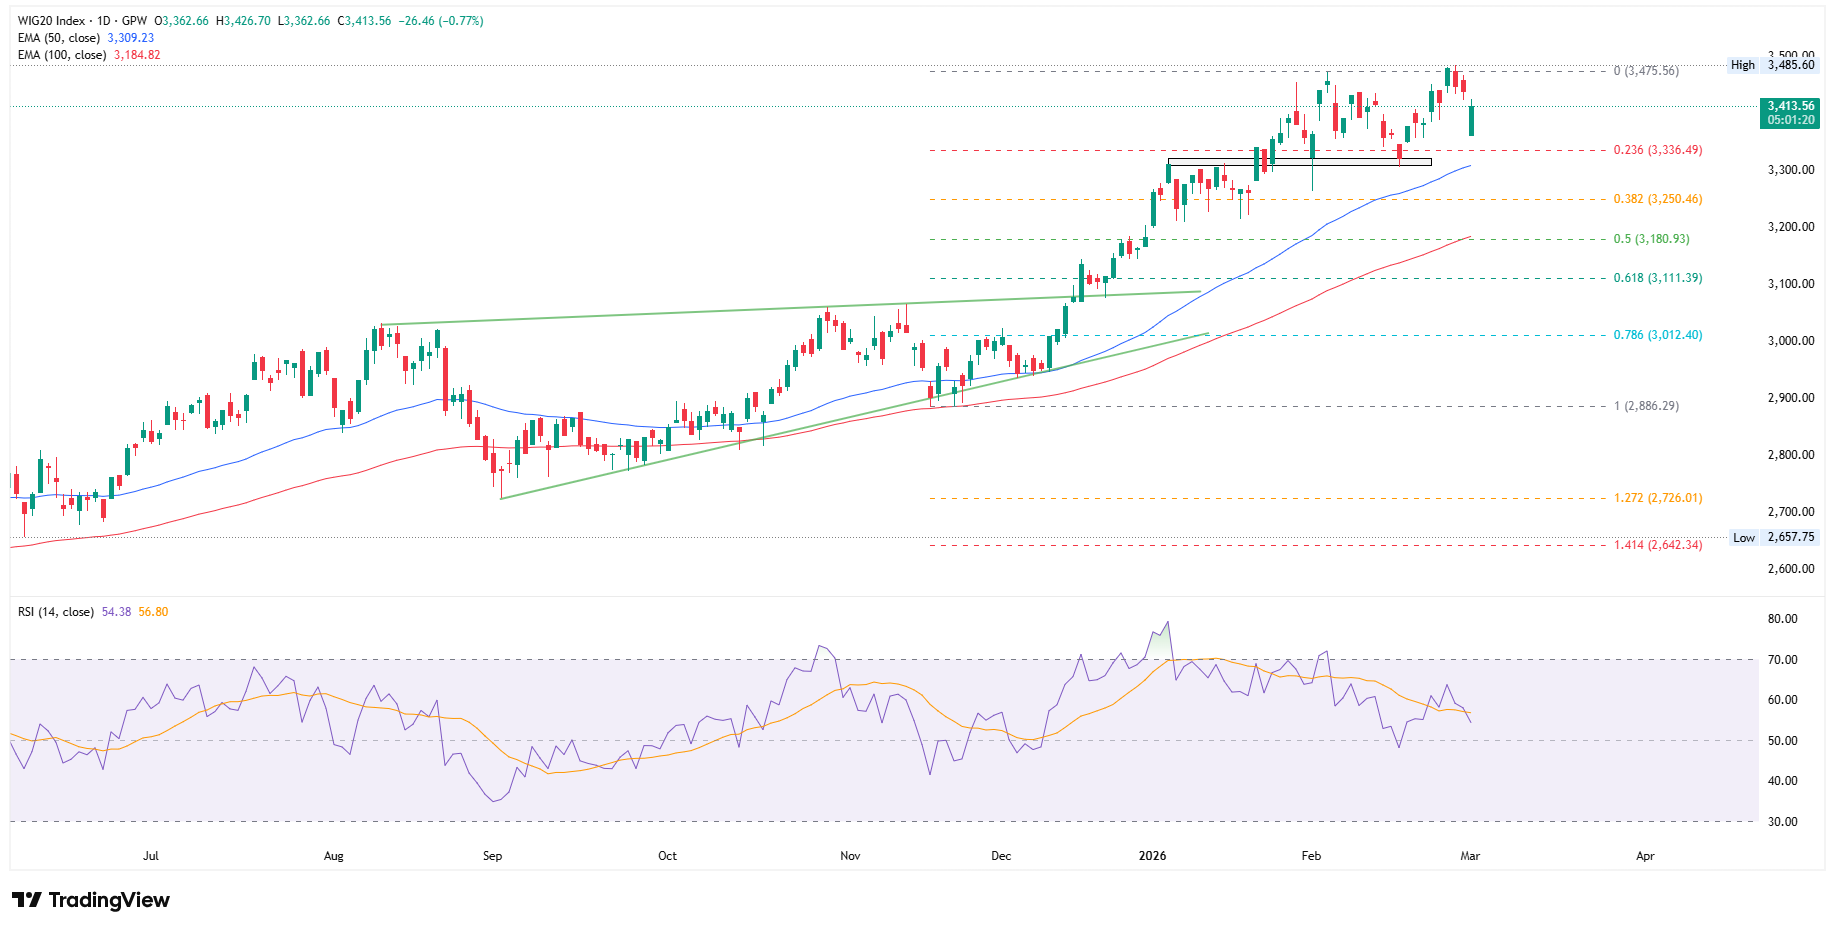Click the 1.414 Fibonacci extension label

click(x=1657, y=545)
